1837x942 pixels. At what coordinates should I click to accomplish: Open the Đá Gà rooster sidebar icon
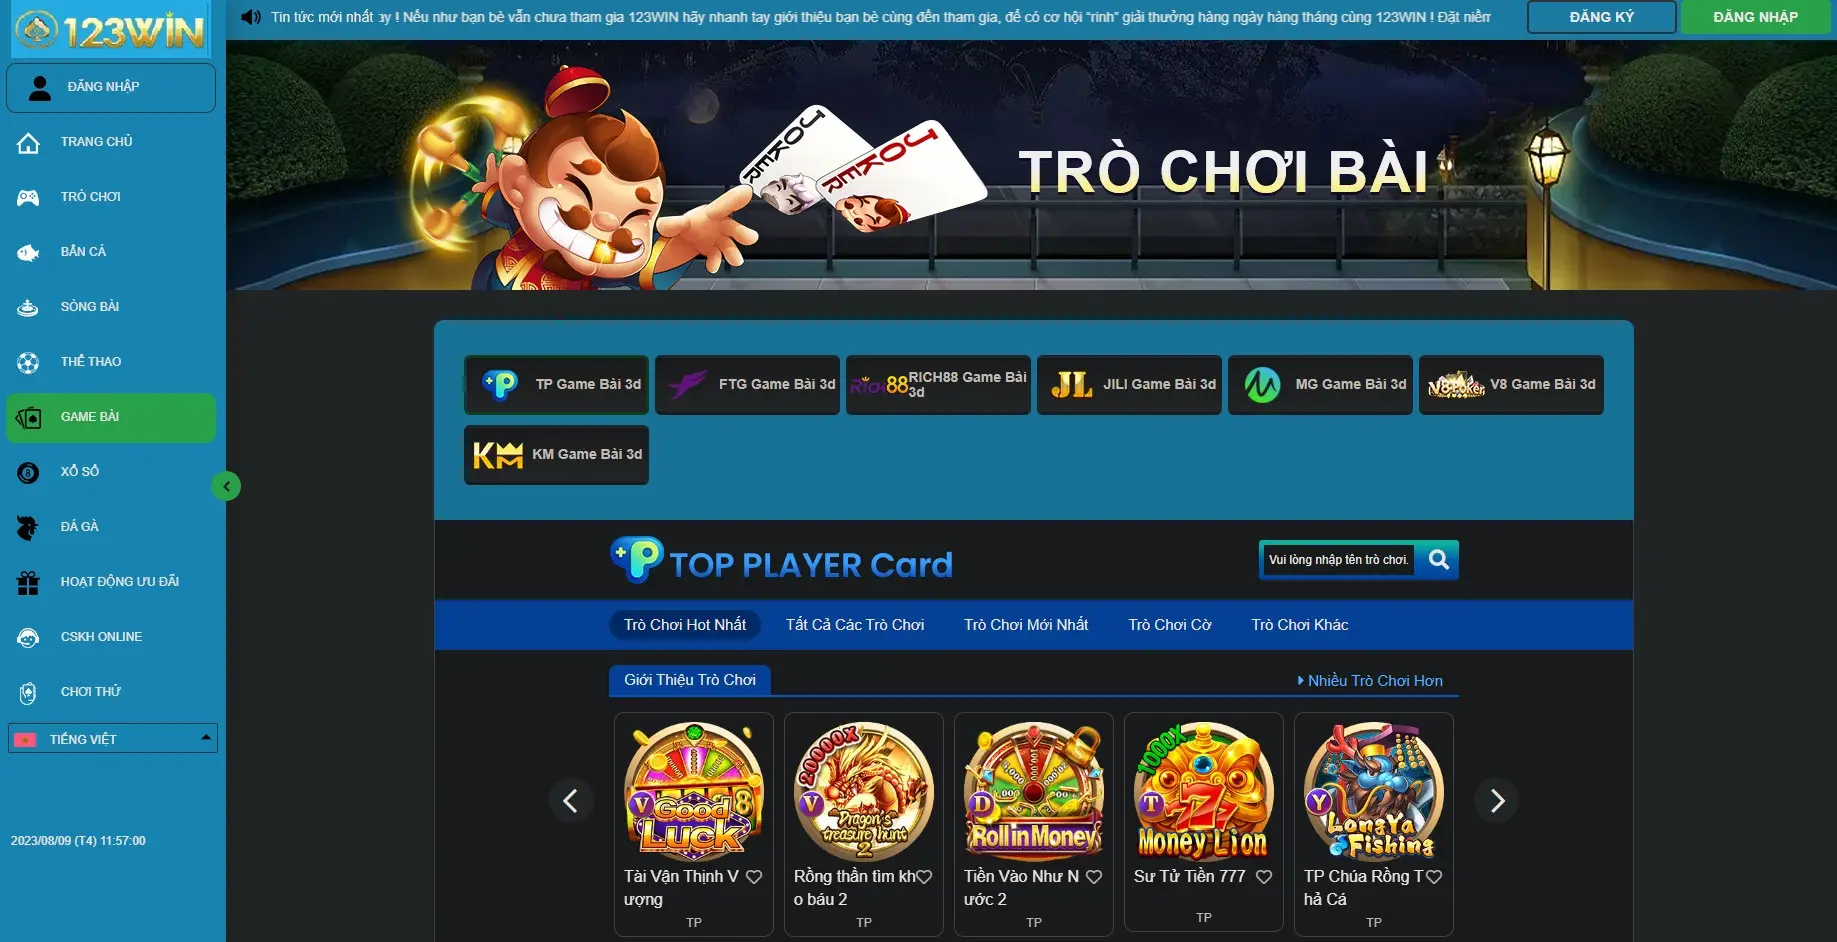28,527
